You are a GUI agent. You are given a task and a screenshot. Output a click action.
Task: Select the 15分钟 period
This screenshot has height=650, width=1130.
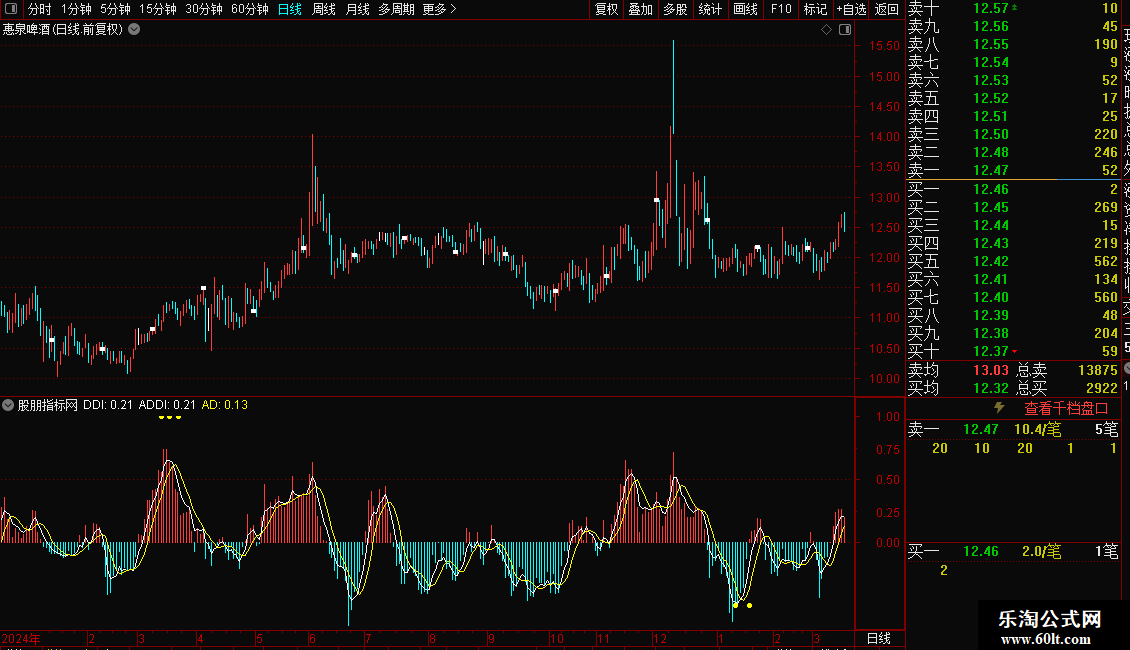(x=158, y=9)
